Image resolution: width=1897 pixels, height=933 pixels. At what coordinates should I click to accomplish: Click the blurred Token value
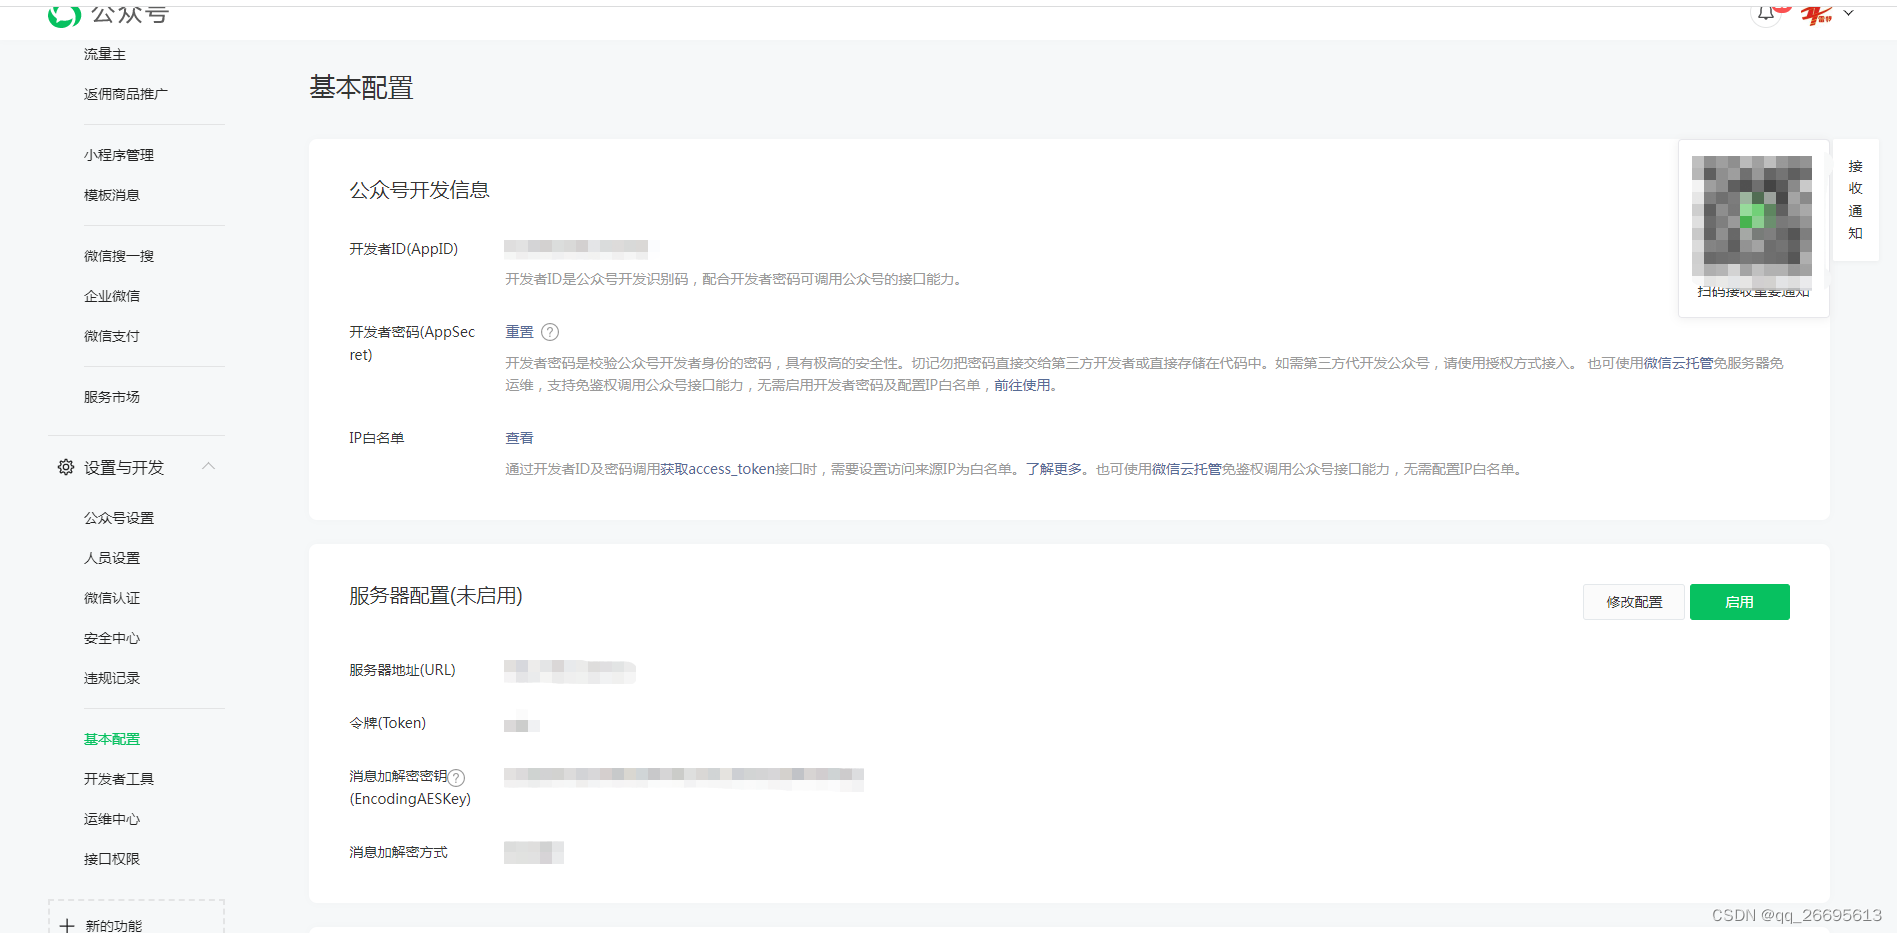point(522,725)
